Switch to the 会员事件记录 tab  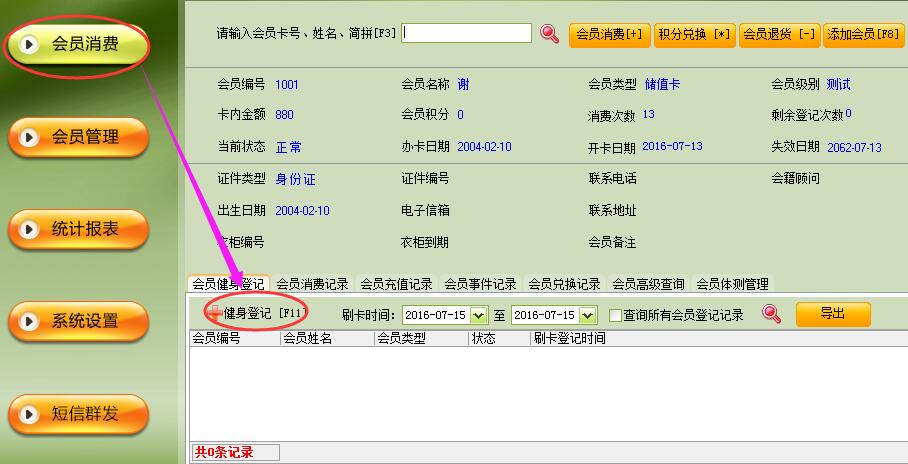(x=481, y=283)
